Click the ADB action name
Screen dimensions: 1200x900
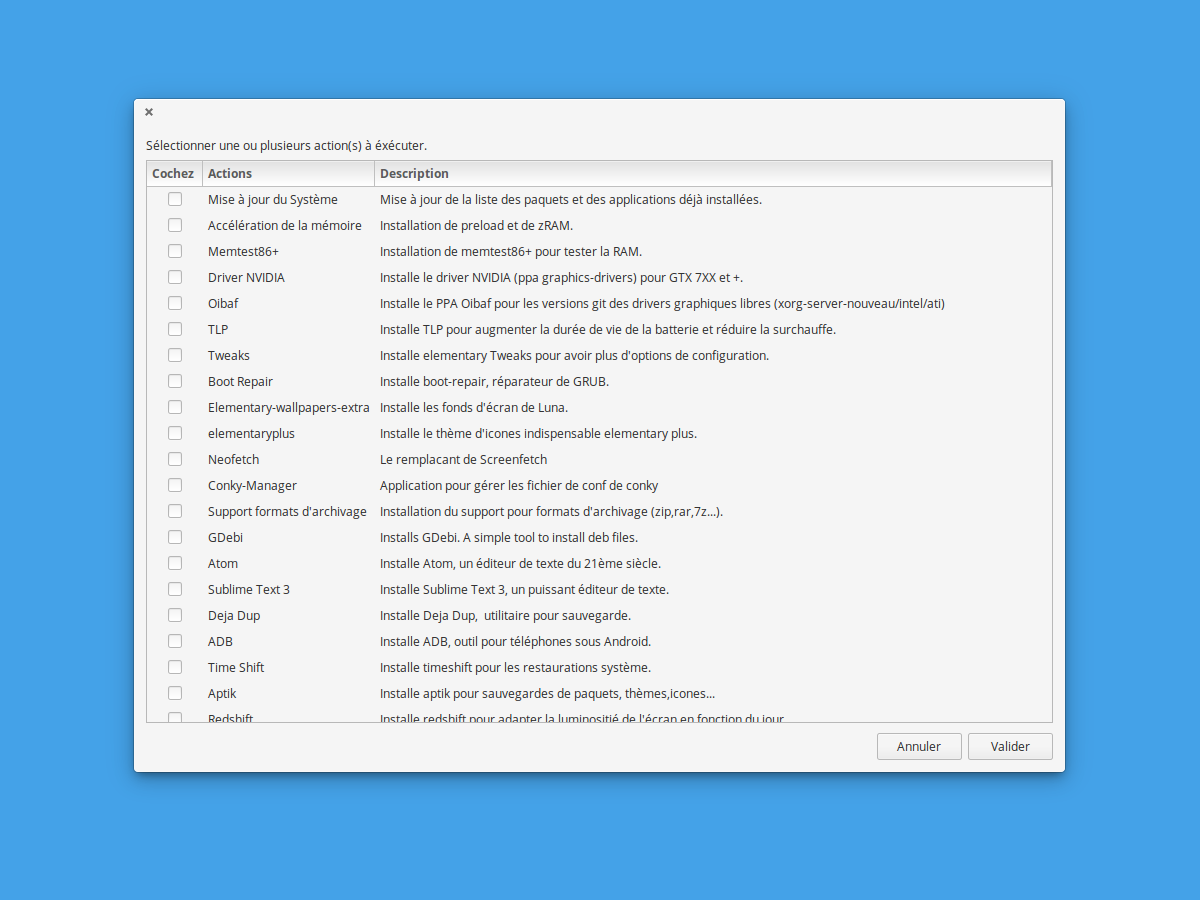[220, 641]
